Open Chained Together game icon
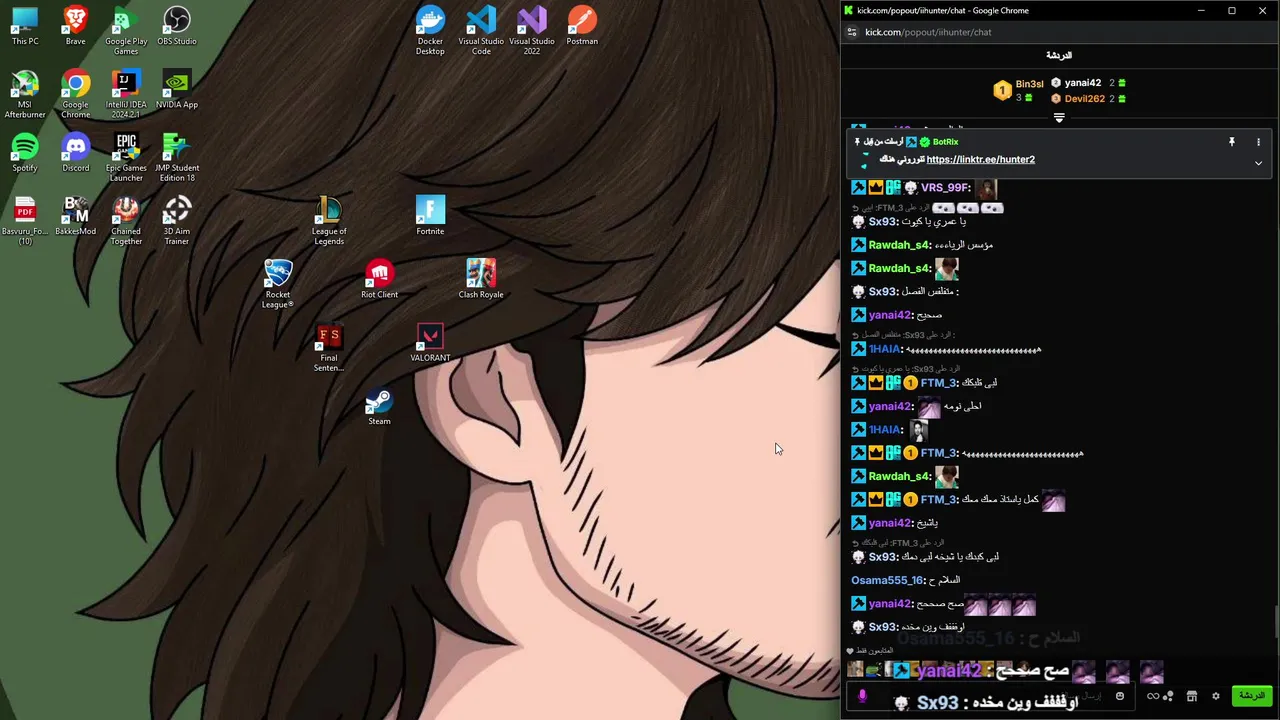The height and width of the screenshot is (720, 1280). pos(126,221)
